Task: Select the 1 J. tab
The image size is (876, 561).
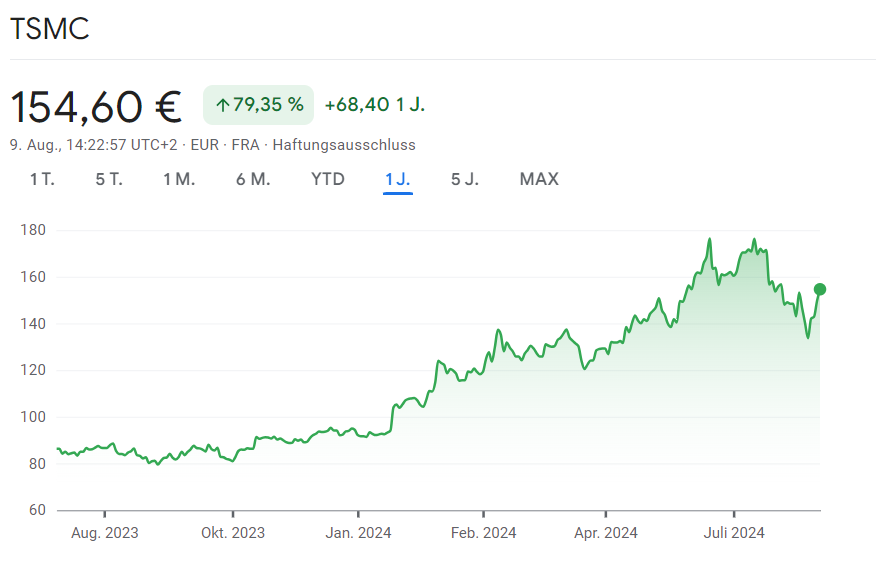Action: tap(398, 179)
